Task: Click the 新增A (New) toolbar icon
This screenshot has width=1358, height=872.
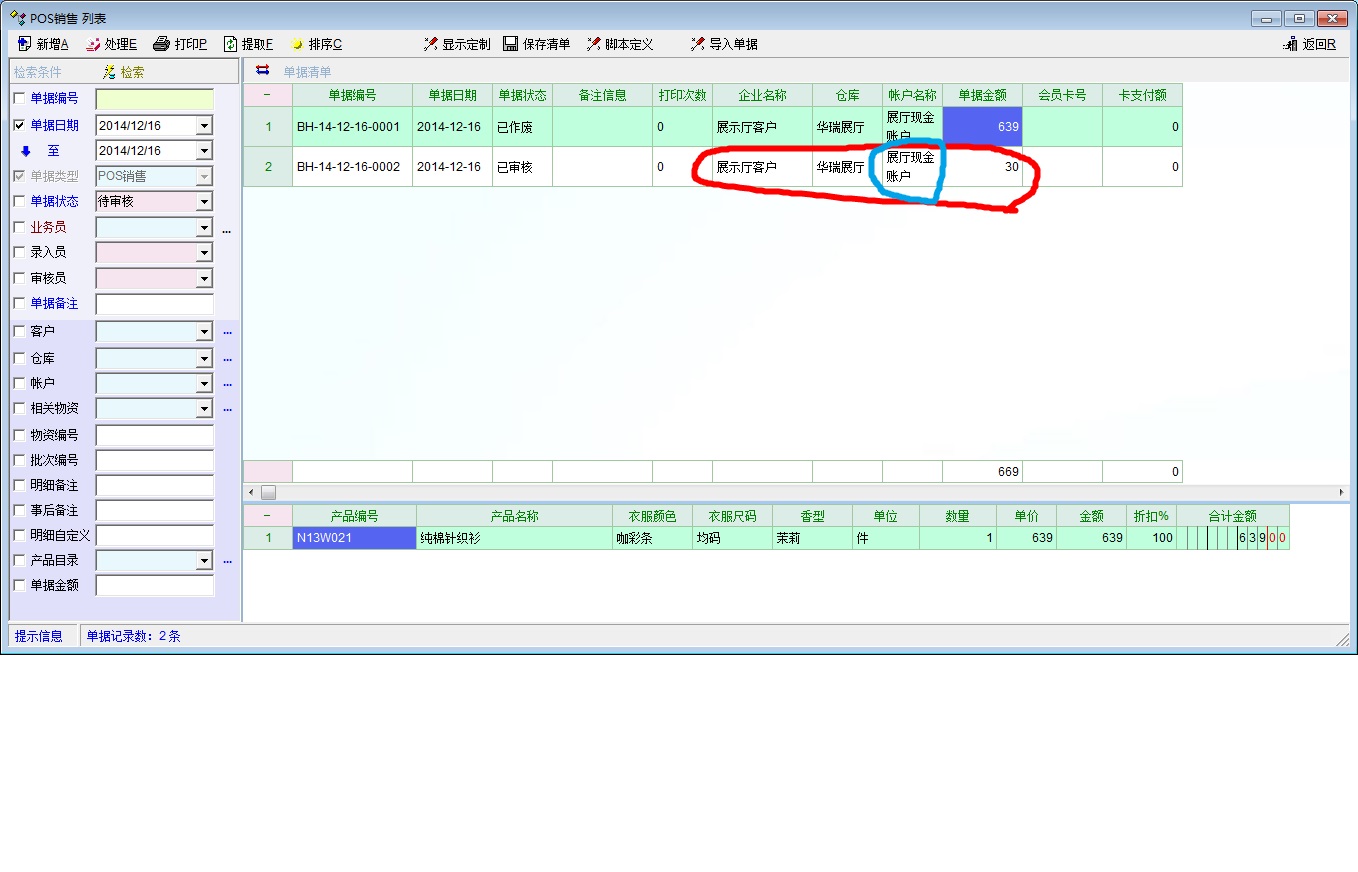Action: point(25,44)
